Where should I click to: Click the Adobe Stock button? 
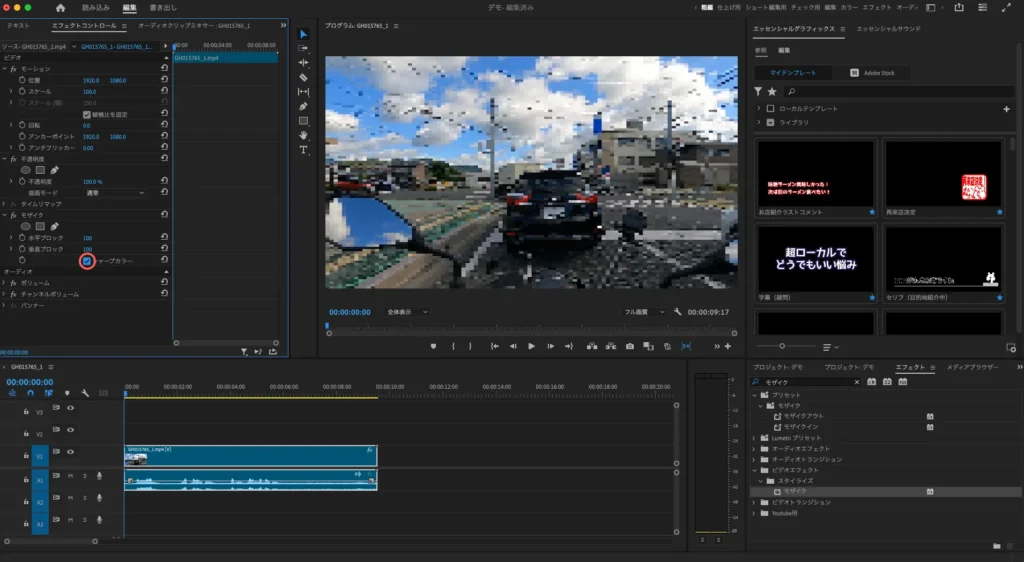coord(873,73)
